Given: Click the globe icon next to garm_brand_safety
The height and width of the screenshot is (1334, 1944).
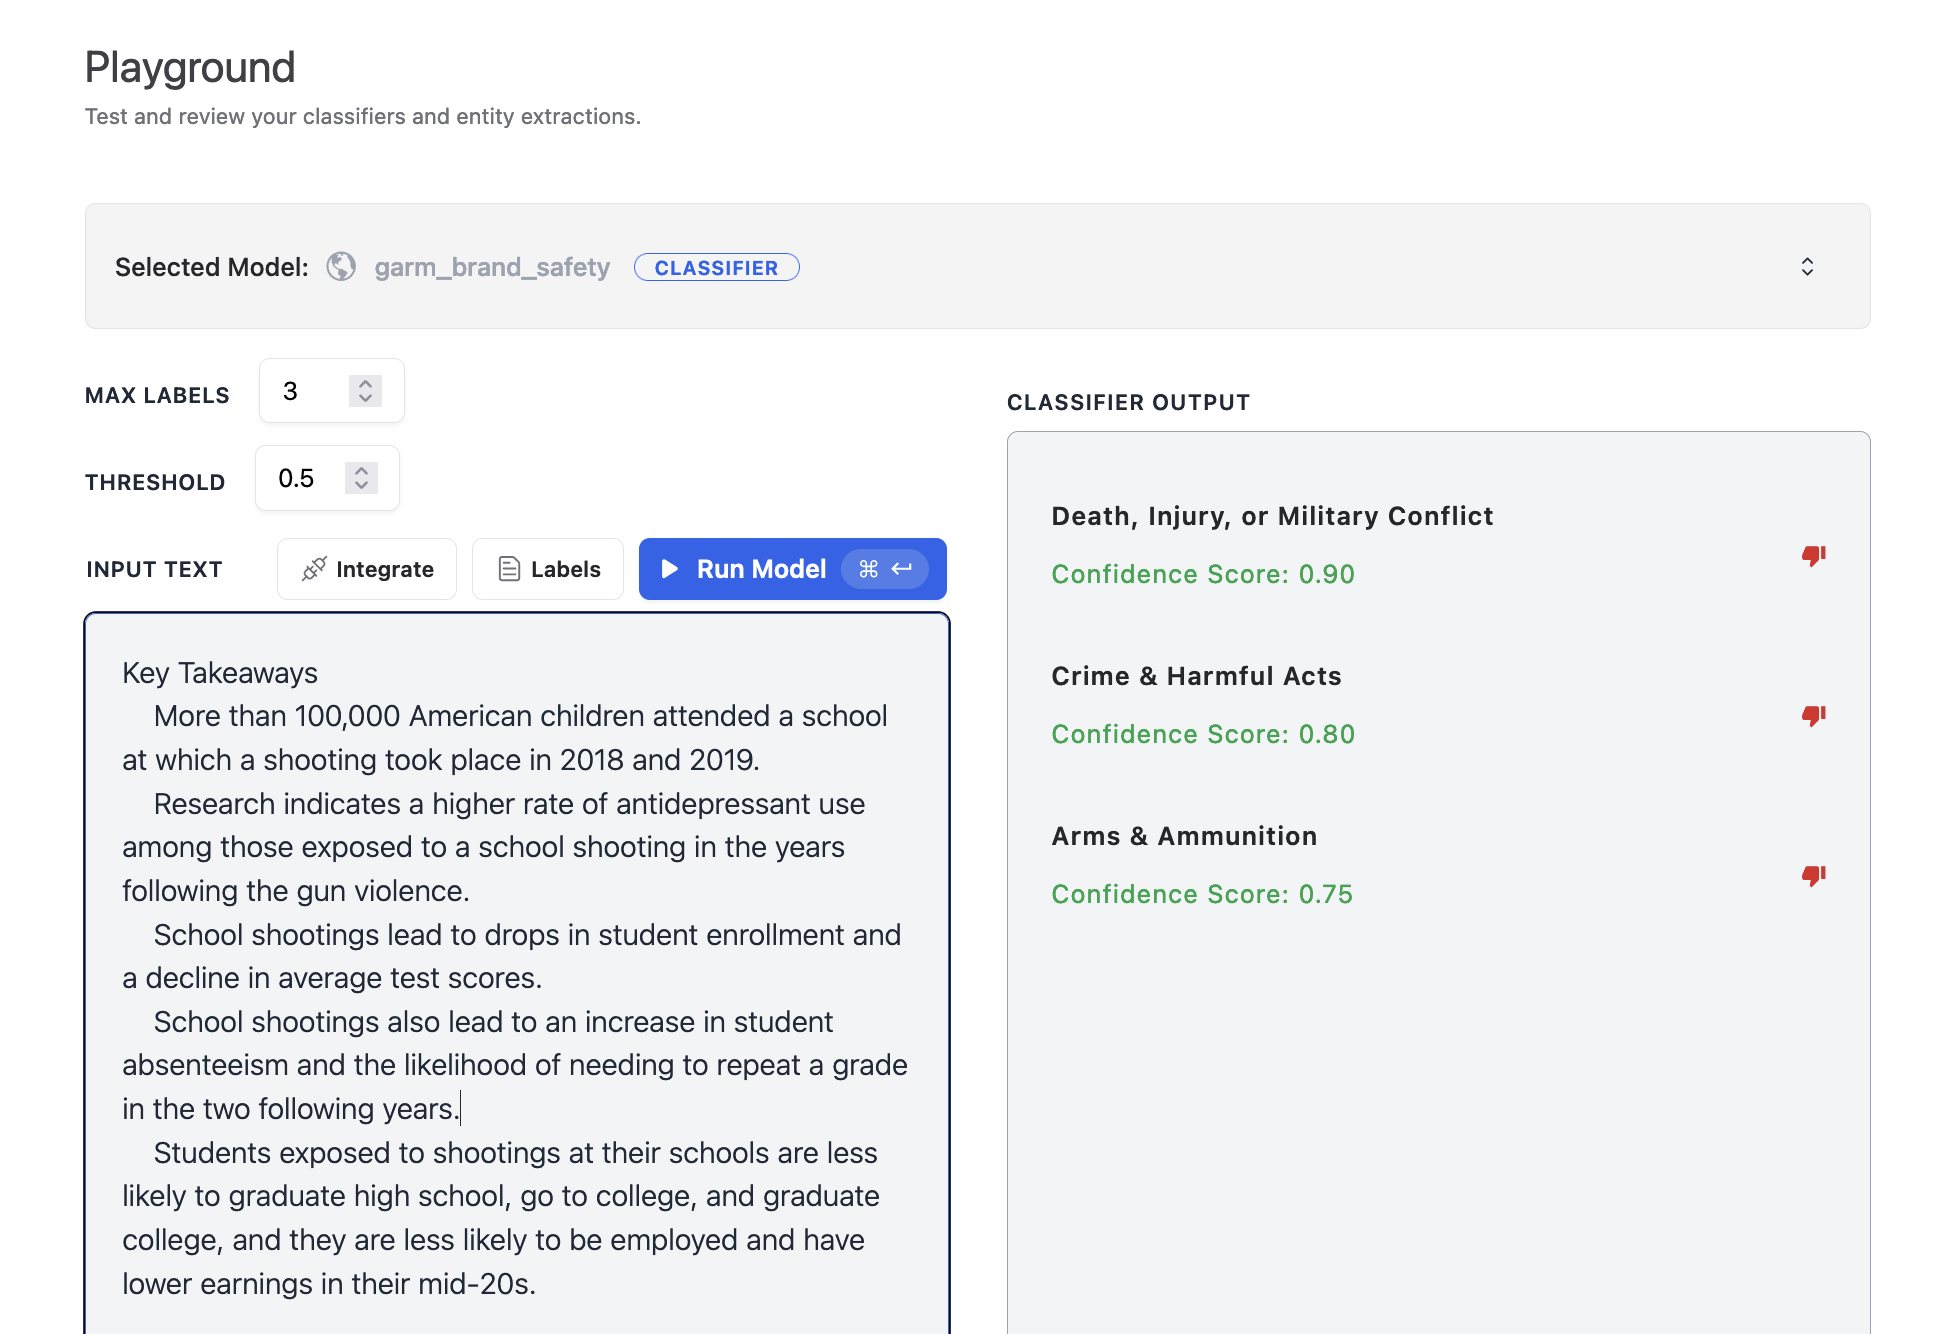Looking at the screenshot, I should pyautogui.click(x=343, y=267).
